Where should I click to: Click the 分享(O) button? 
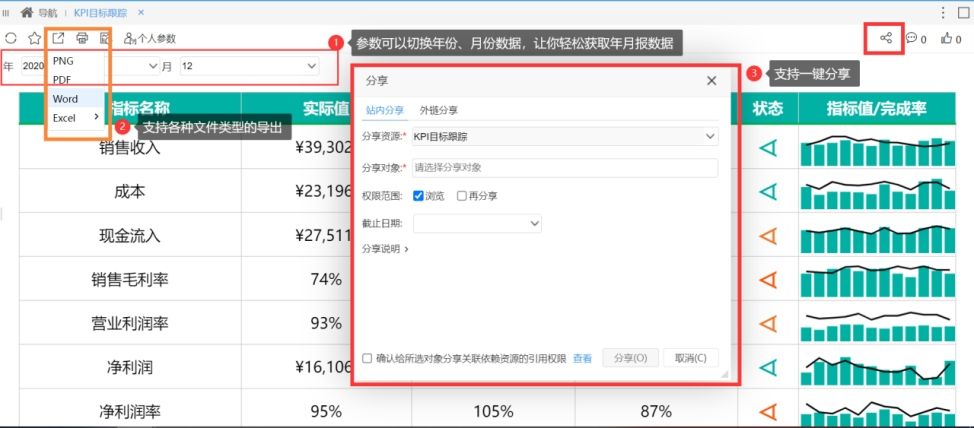pyautogui.click(x=630, y=358)
